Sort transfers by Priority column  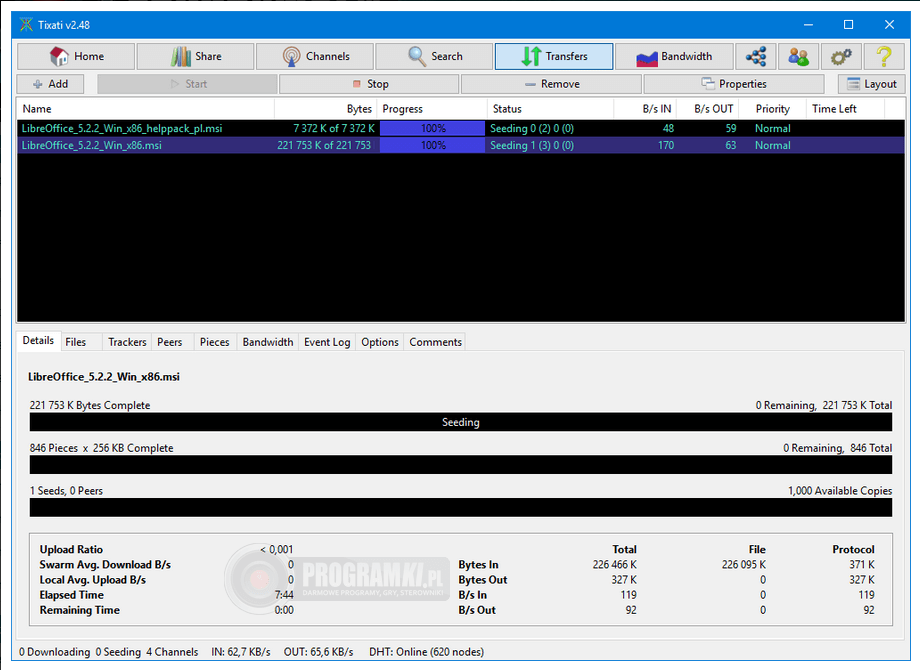pyautogui.click(x=773, y=109)
